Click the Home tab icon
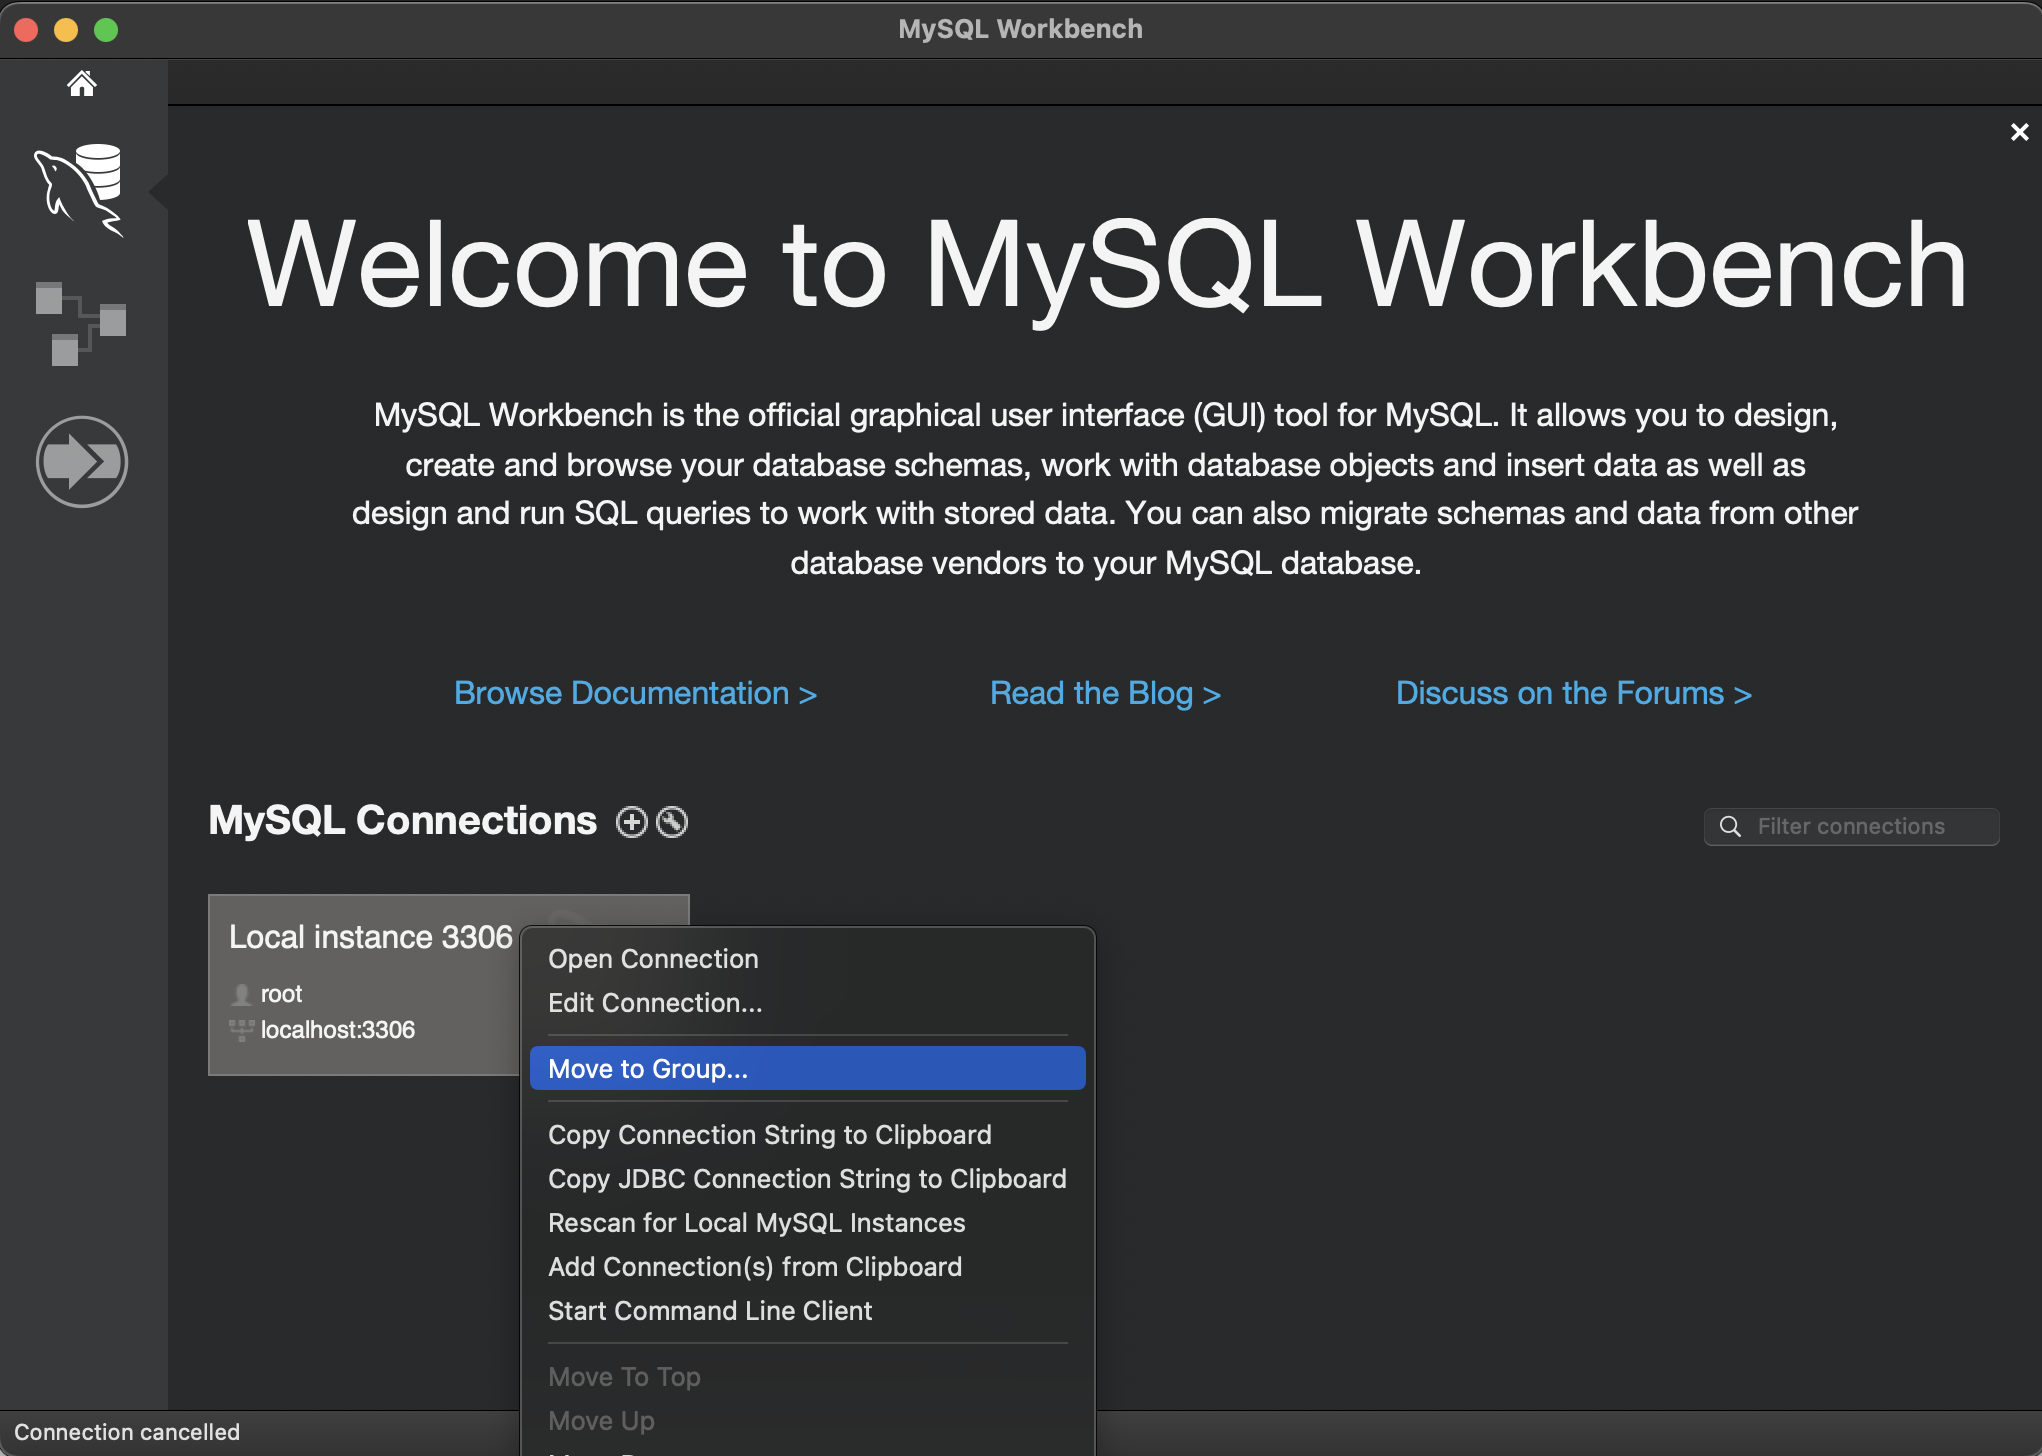This screenshot has width=2042, height=1456. click(x=82, y=83)
